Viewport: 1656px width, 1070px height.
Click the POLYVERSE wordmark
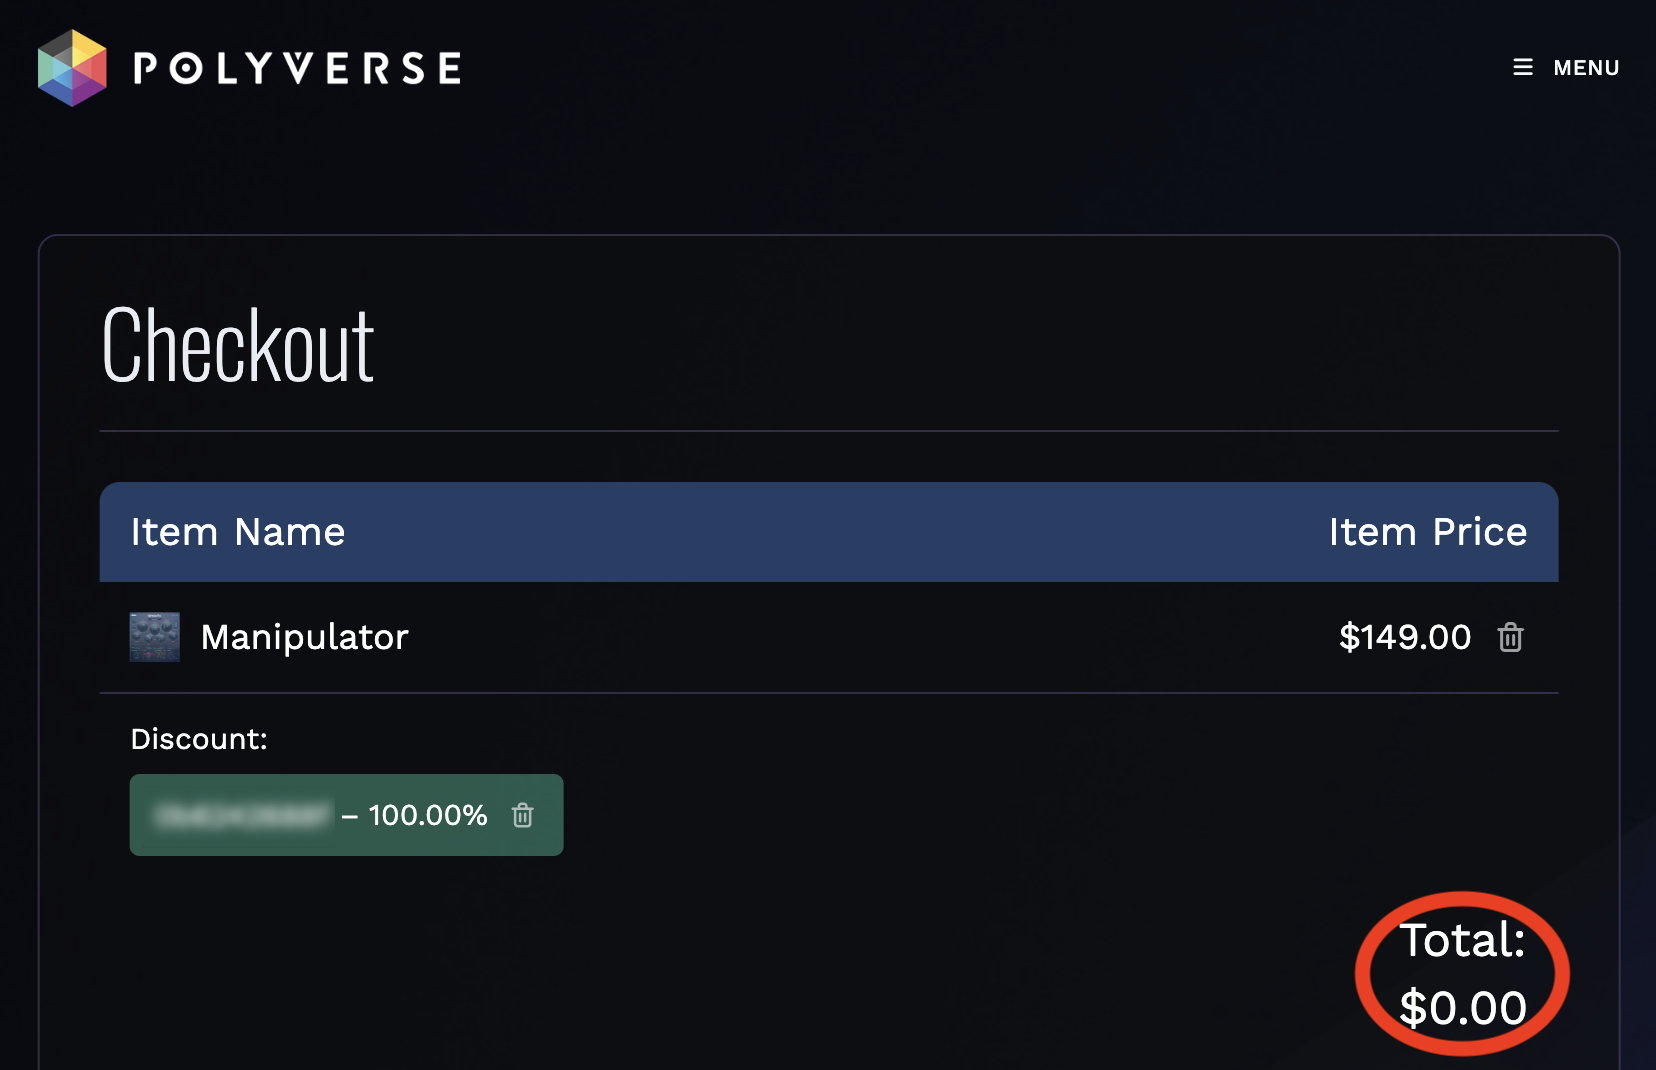[297, 68]
